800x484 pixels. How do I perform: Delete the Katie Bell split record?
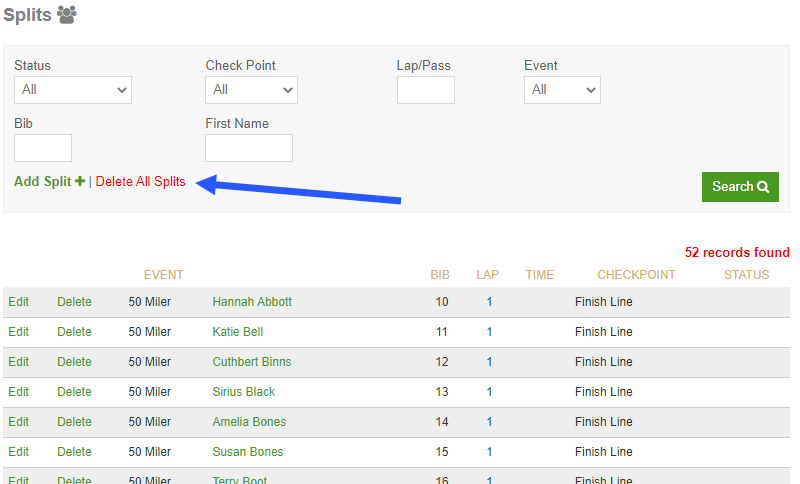pyautogui.click(x=74, y=332)
